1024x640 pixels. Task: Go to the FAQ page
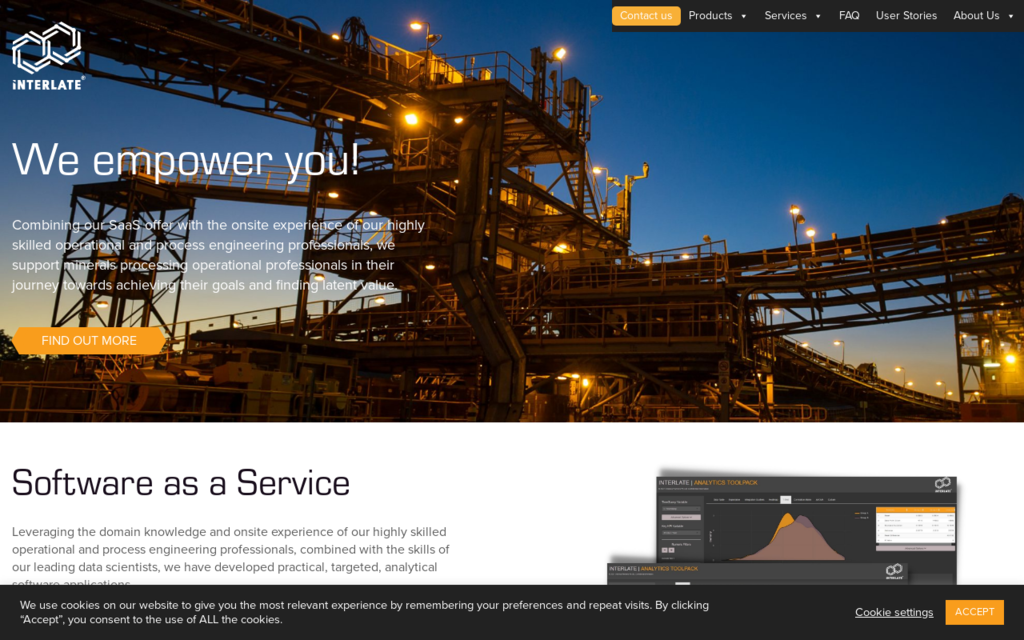(x=849, y=16)
